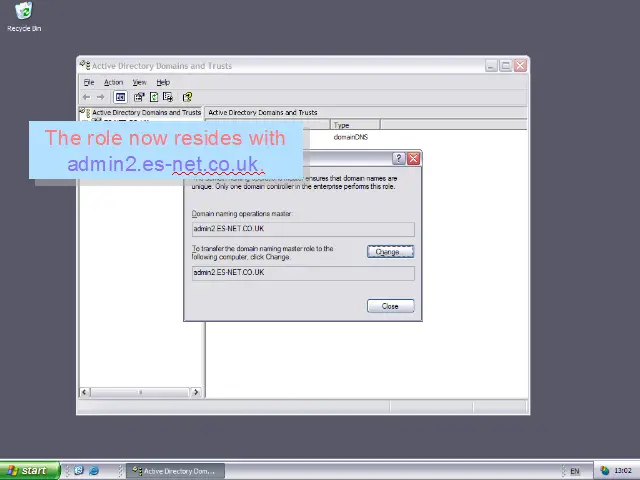Click the EN language indicator in the taskbar
Viewport: 640px width, 480px height.
coord(575,471)
